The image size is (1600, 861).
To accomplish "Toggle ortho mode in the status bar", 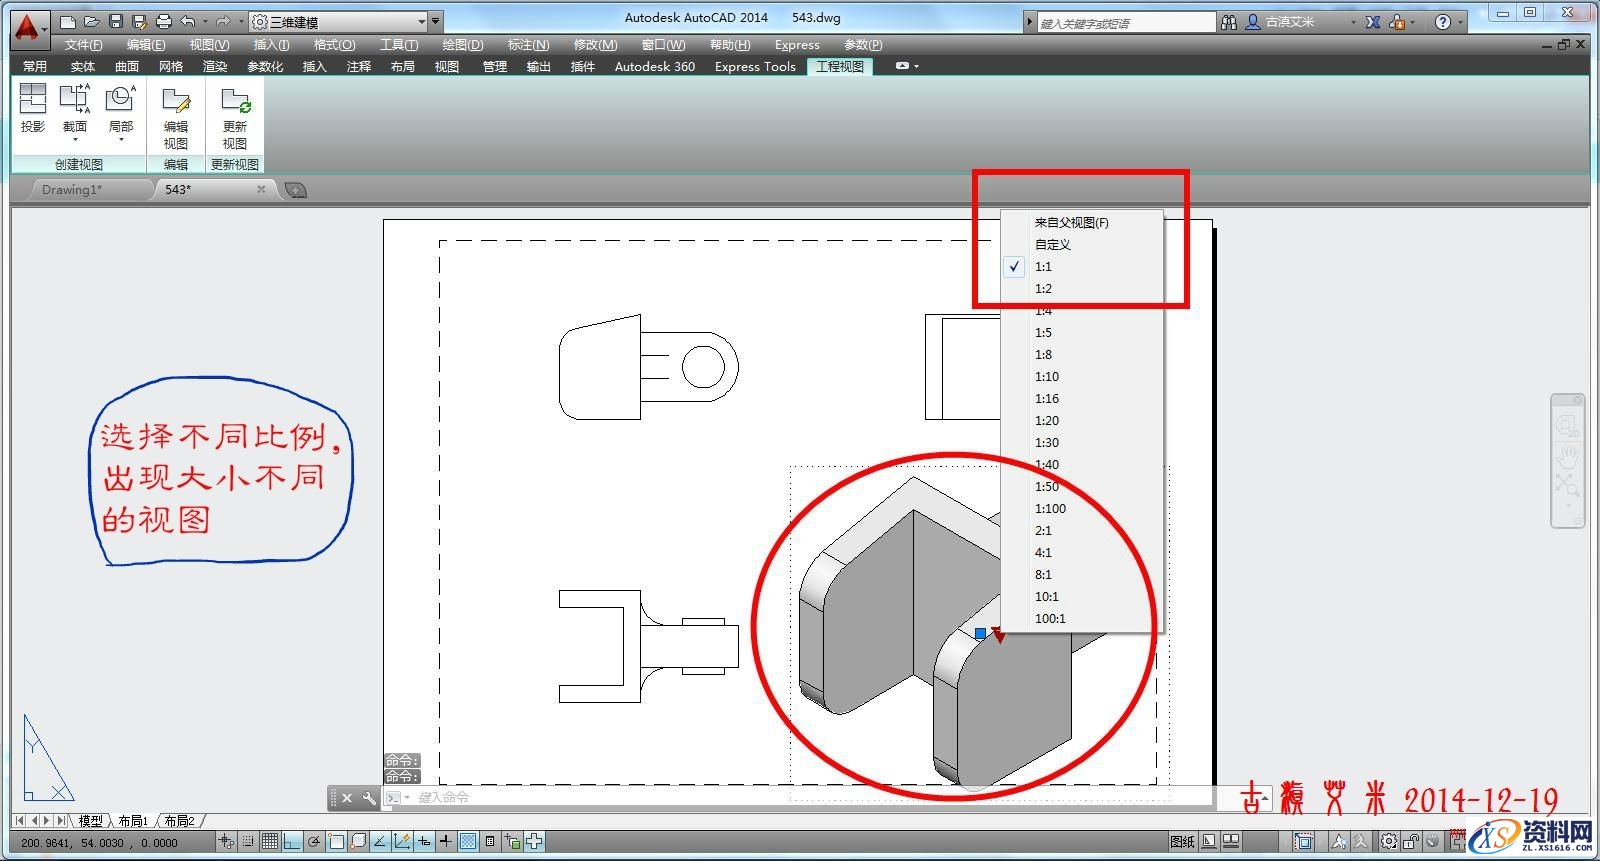I will click(291, 842).
